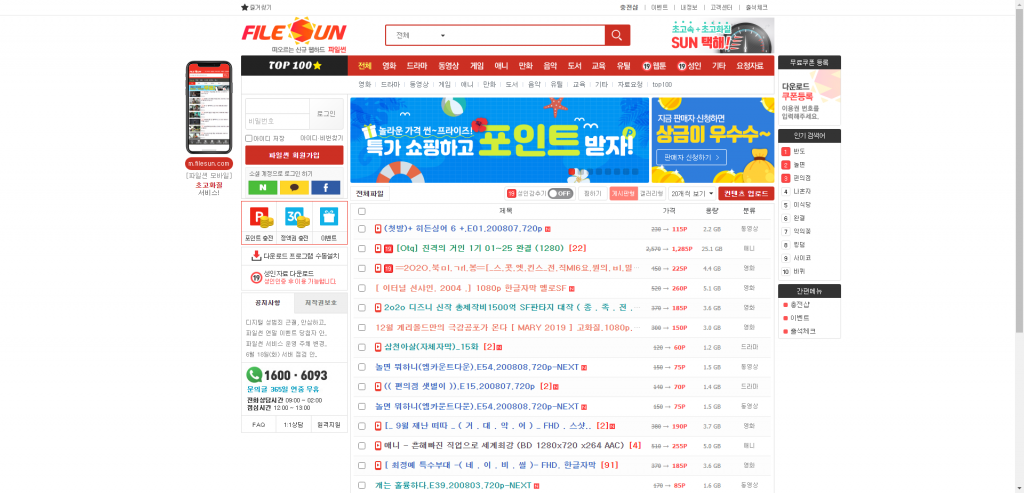Image resolution: width=1024 pixels, height=493 pixels.
Task: Click the 19 icon on 웹툰 menu
Action: point(647,66)
